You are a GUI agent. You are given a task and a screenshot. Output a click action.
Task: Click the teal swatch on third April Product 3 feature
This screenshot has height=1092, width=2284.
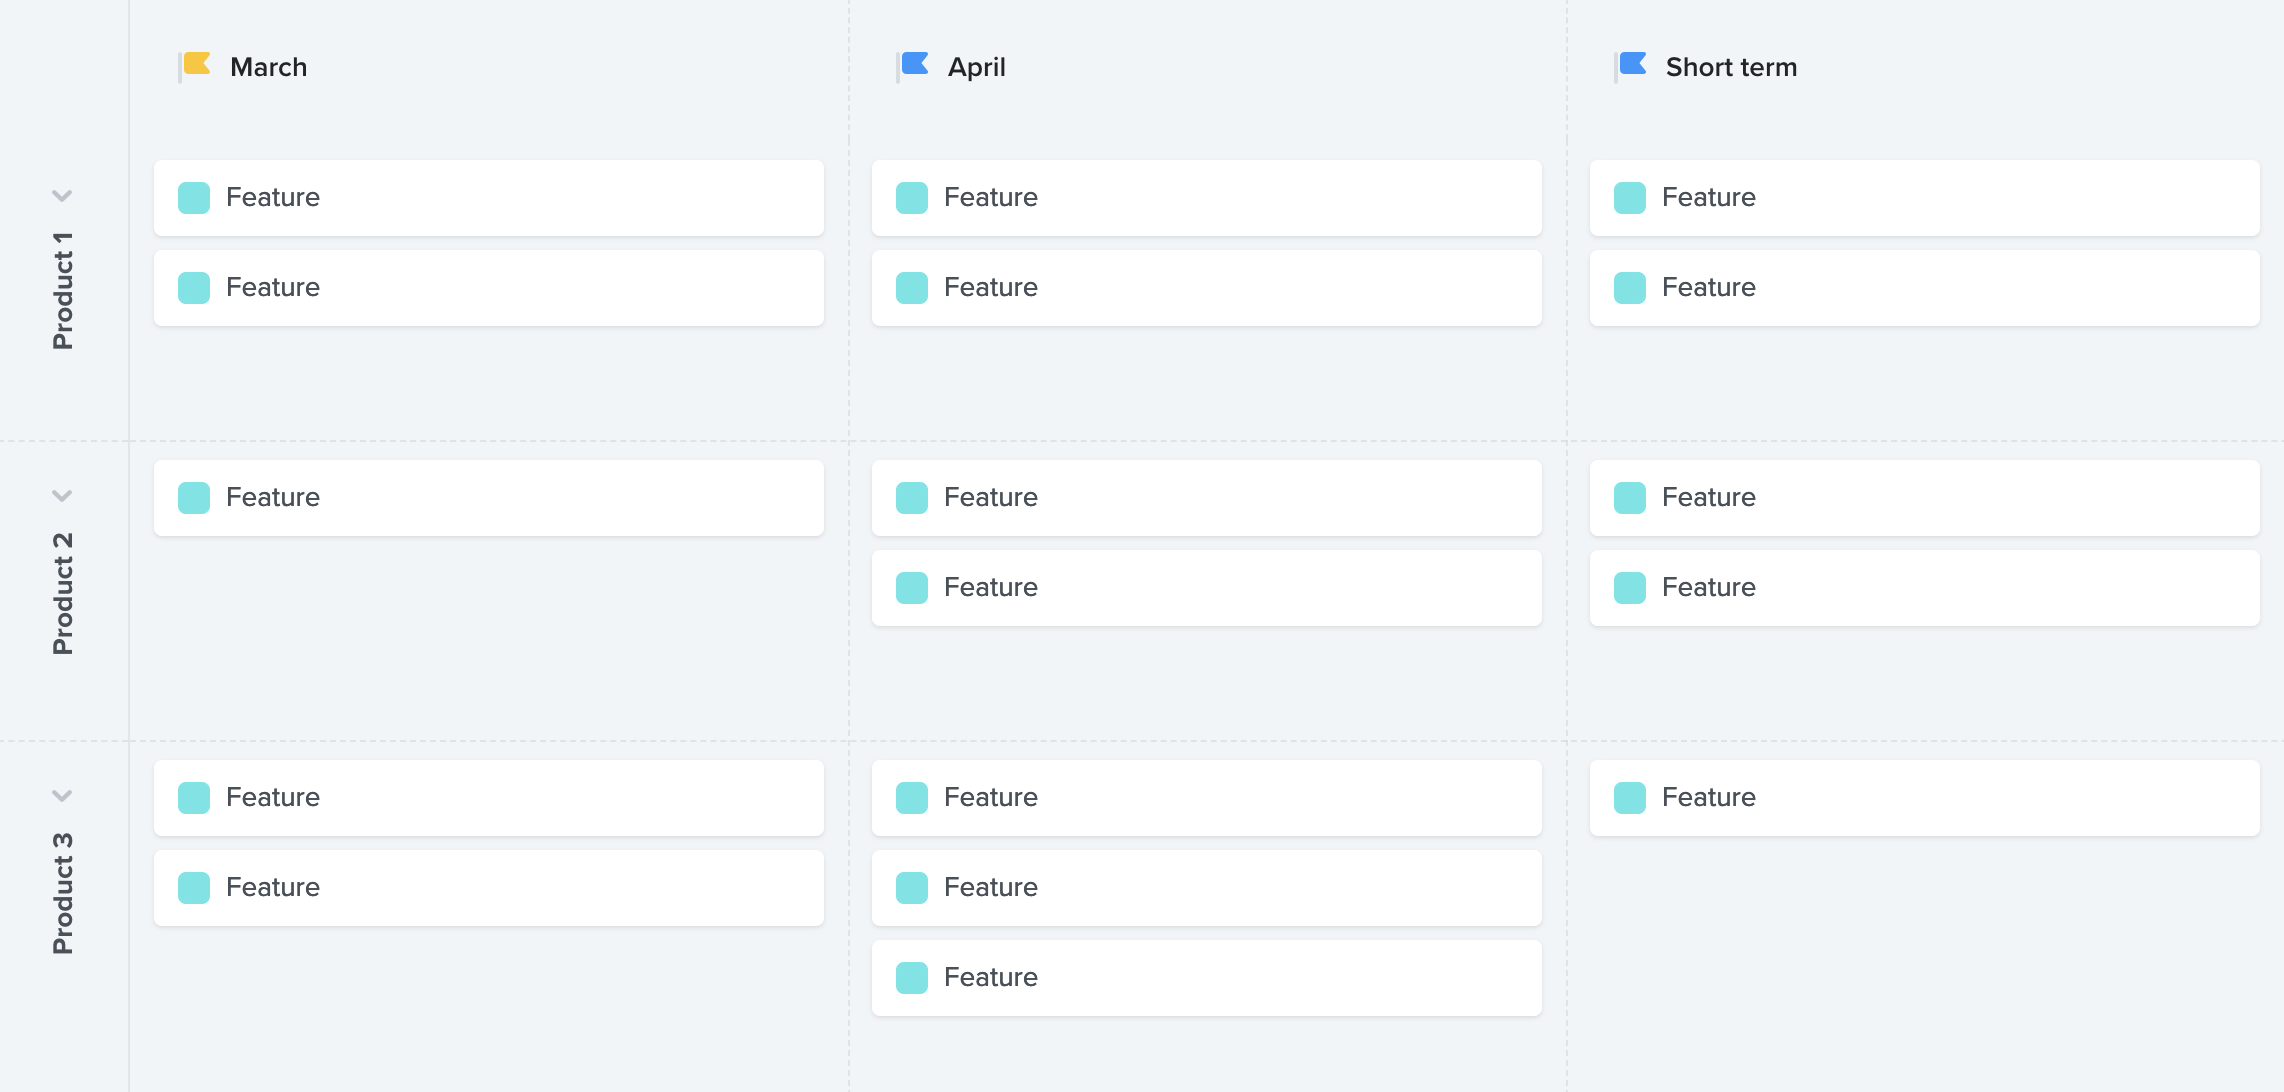click(912, 978)
